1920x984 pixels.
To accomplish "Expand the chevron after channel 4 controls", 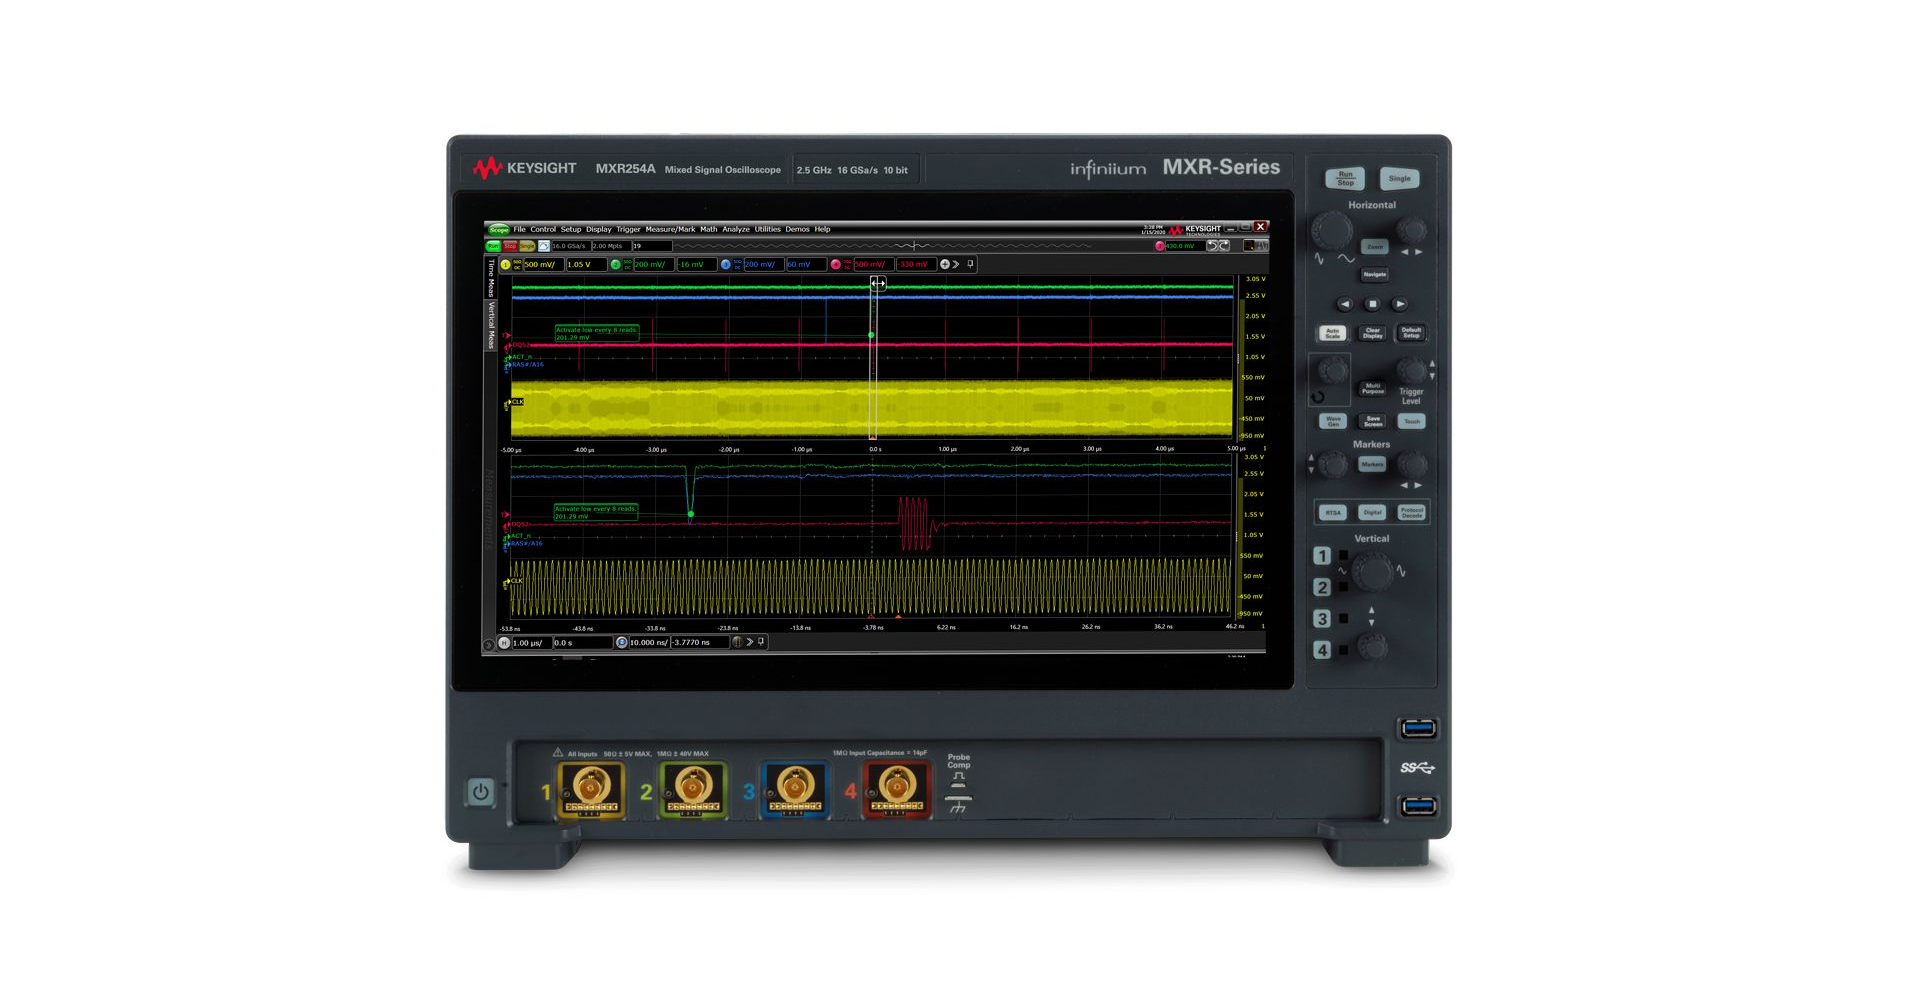I will click(957, 264).
